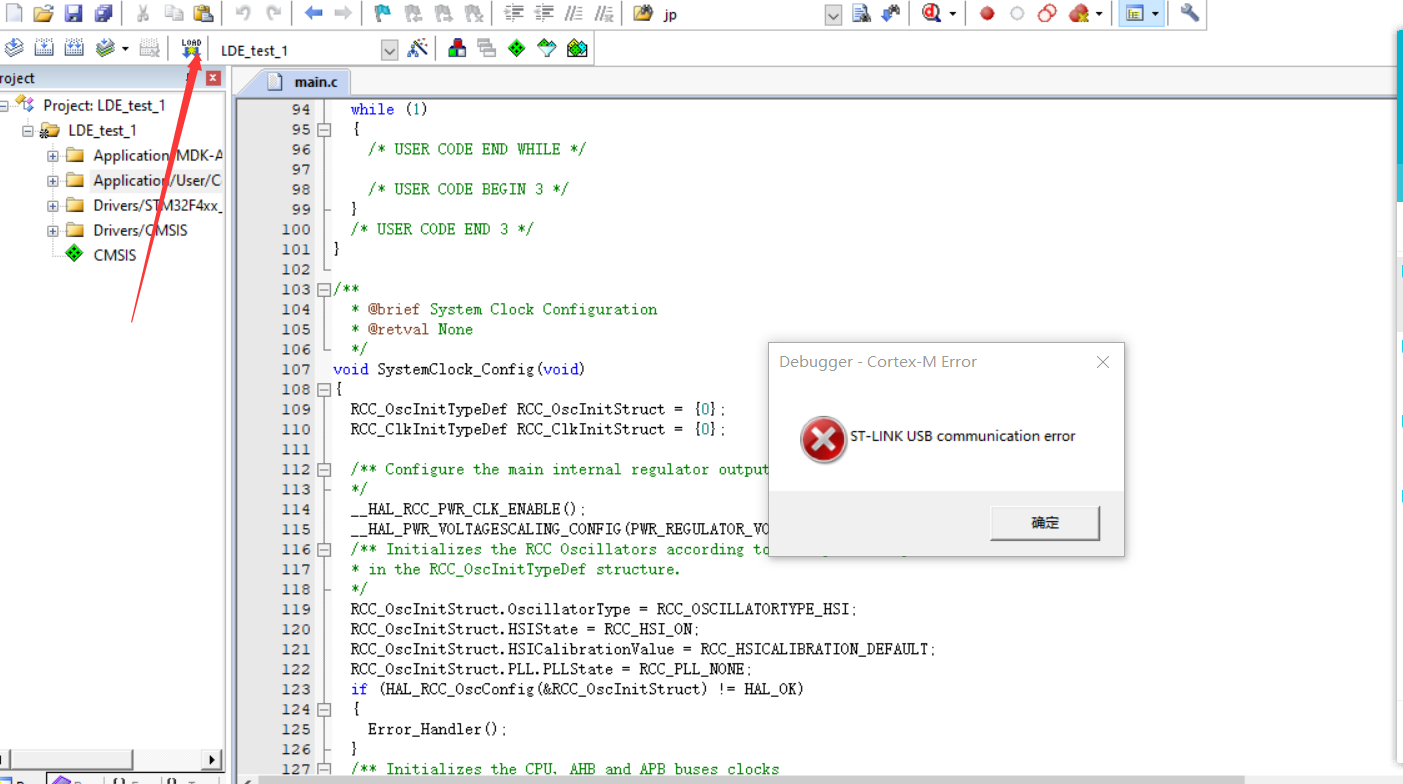Expand the Application/User/C folder
Image resolution: width=1403 pixels, height=784 pixels.
[x=52, y=180]
